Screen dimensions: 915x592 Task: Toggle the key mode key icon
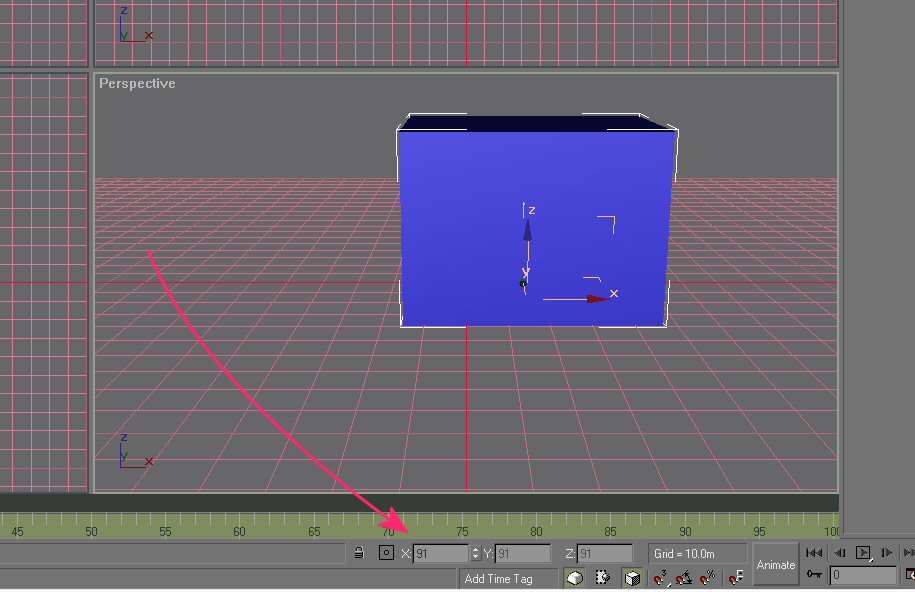pos(815,576)
